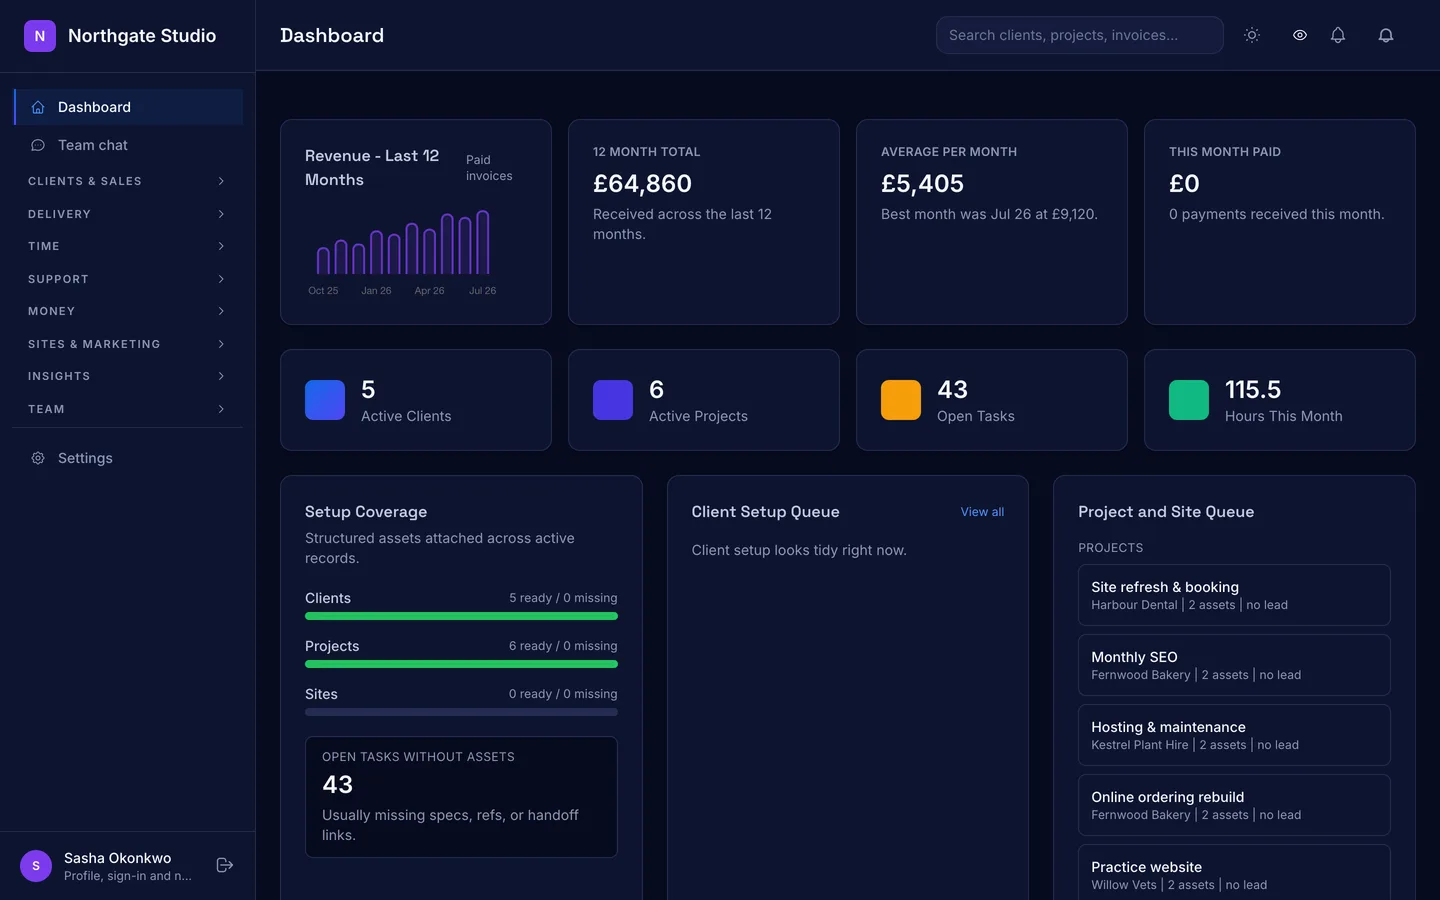This screenshot has height=900, width=1440.
Task: Click the £0 this month paid value
Action: (x=1184, y=184)
